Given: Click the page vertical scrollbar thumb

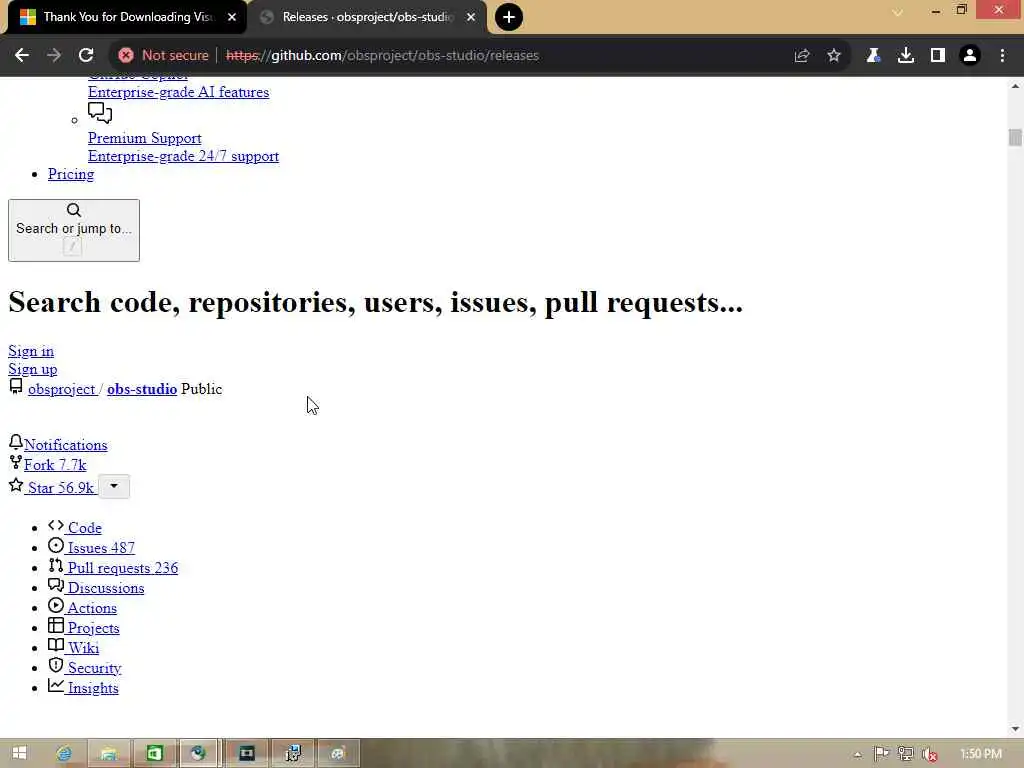Looking at the screenshot, I should pyautogui.click(x=1015, y=138).
